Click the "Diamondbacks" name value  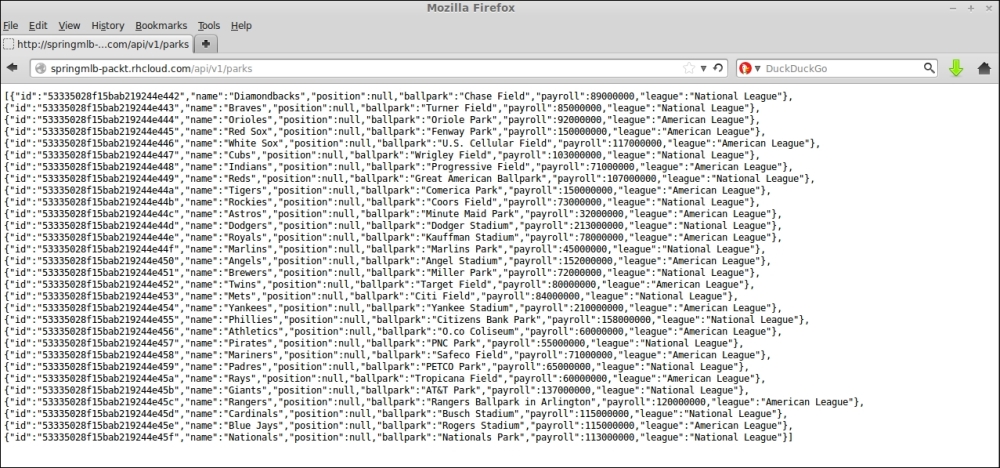[x=267, y=96]
